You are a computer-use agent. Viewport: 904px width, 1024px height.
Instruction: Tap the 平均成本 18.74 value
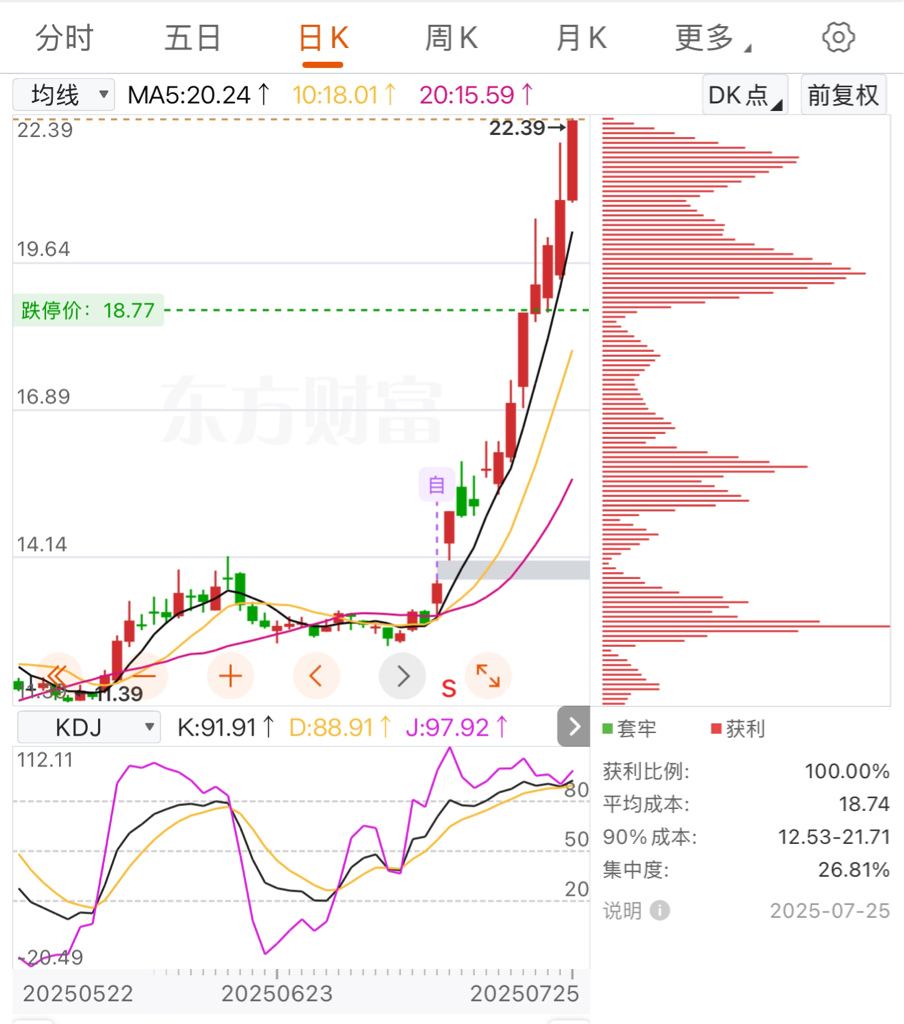click(x=864, y=804)
